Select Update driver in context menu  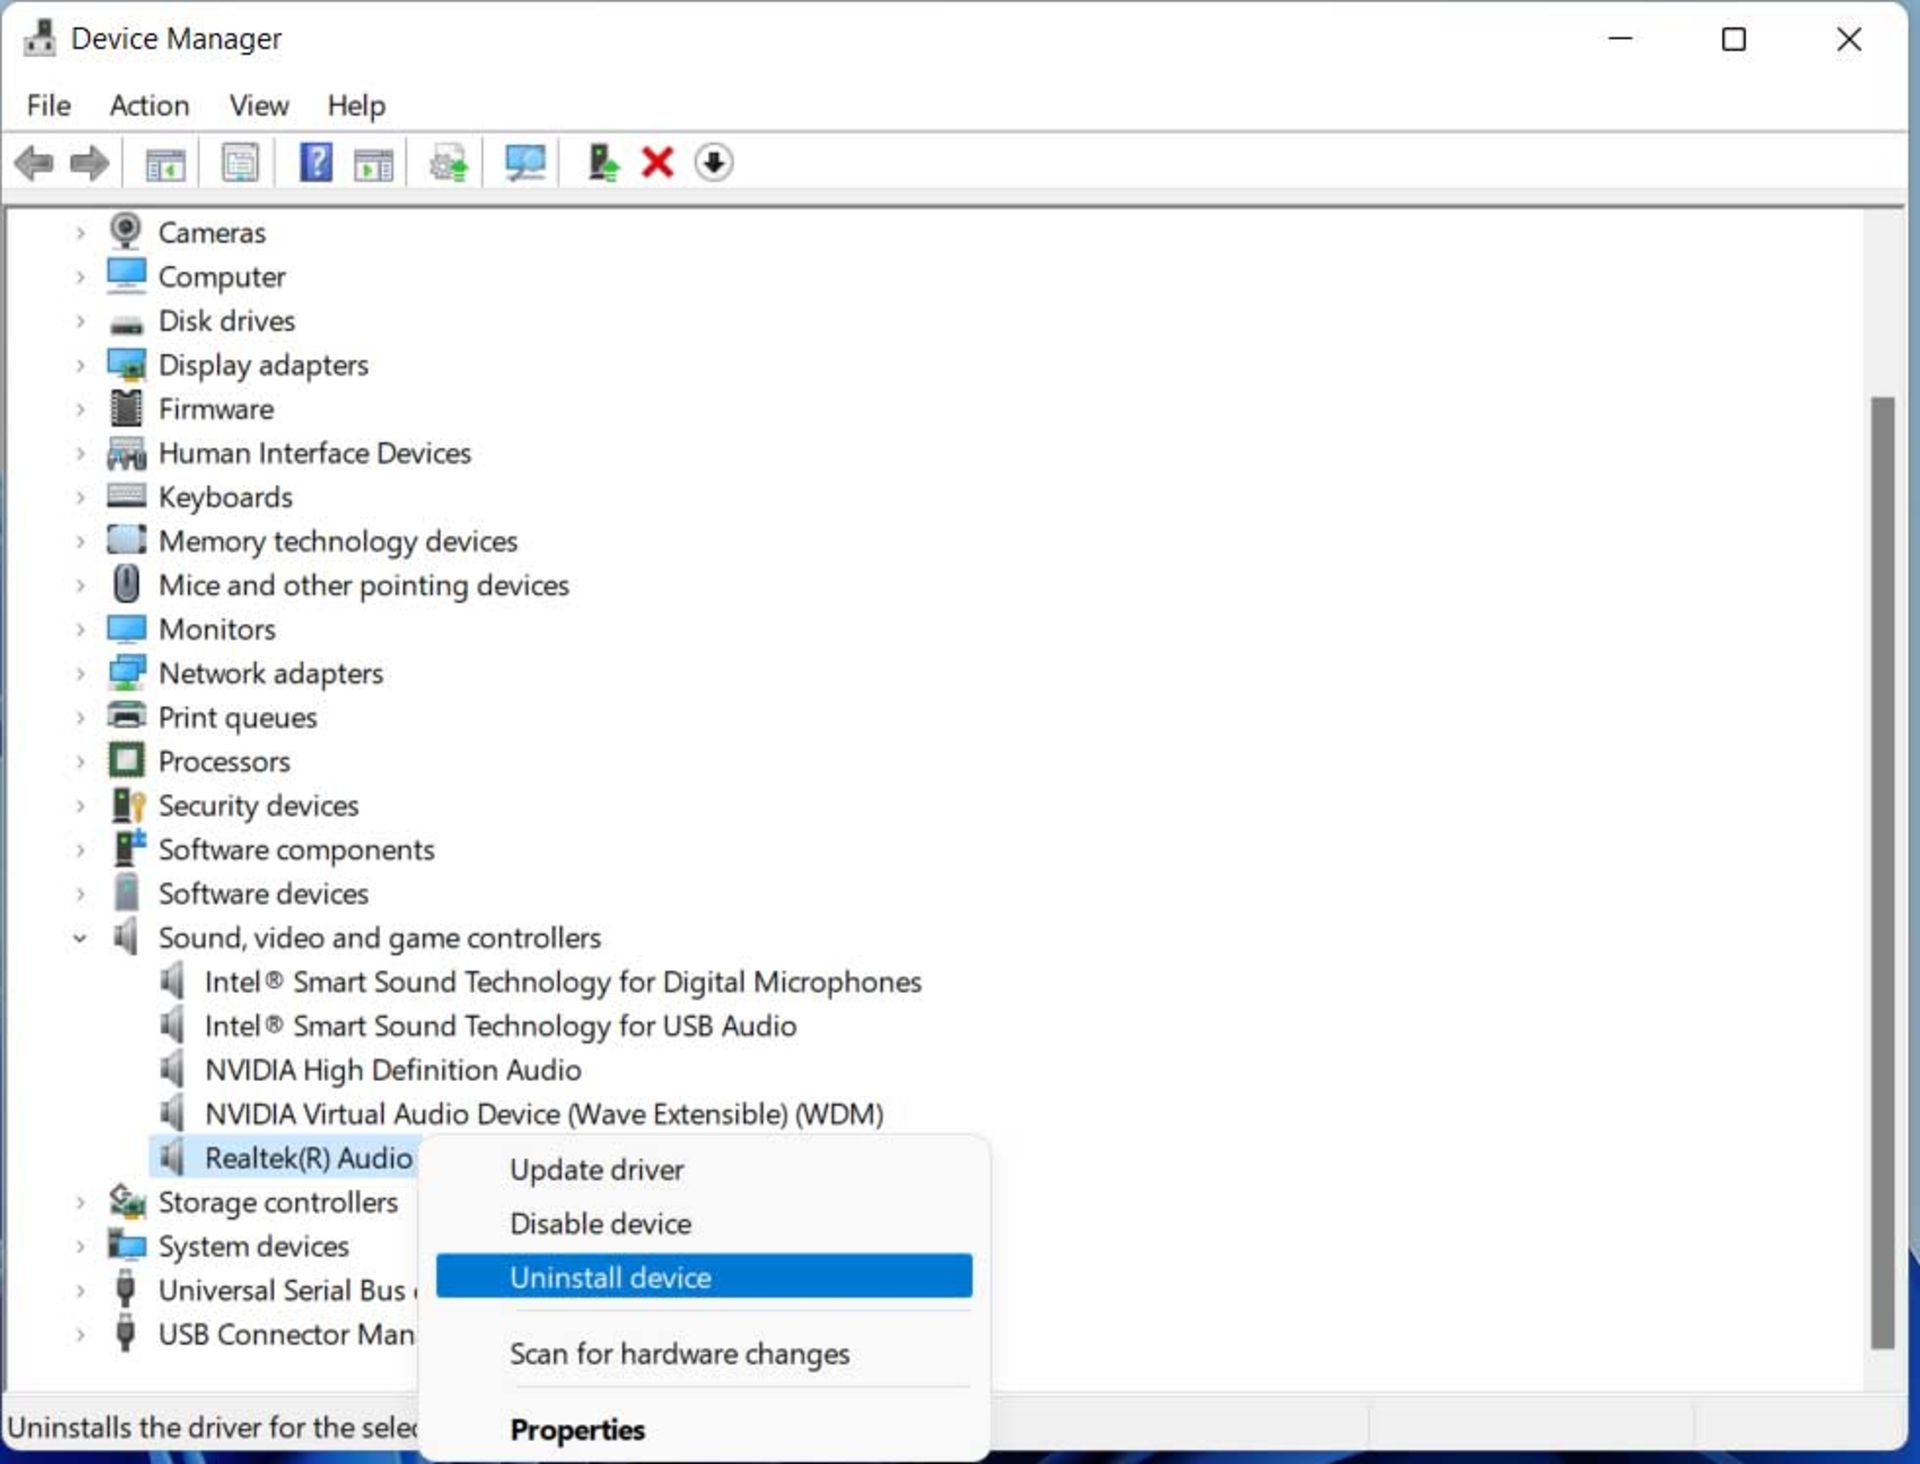pyautogui.click(x=596, y=1169)
